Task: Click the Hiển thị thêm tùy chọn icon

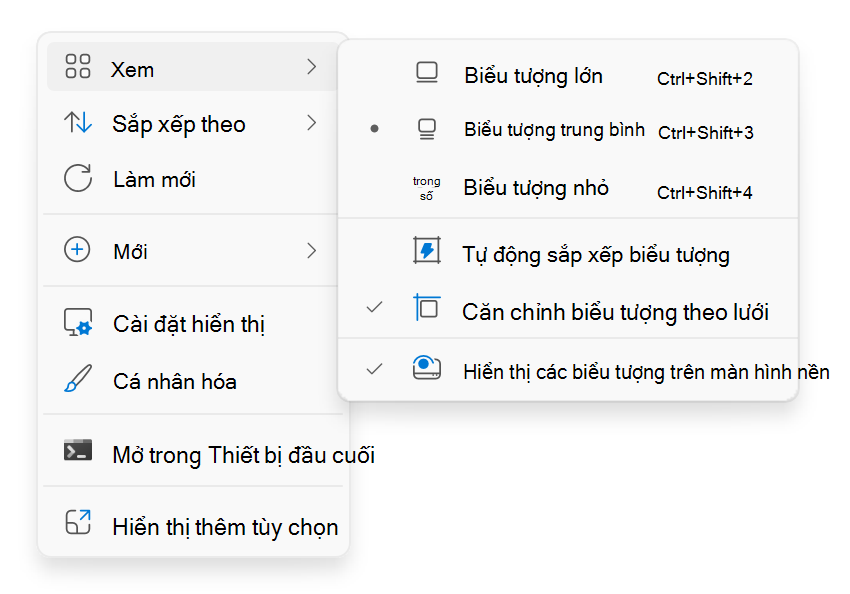Action: coord(78,522)
